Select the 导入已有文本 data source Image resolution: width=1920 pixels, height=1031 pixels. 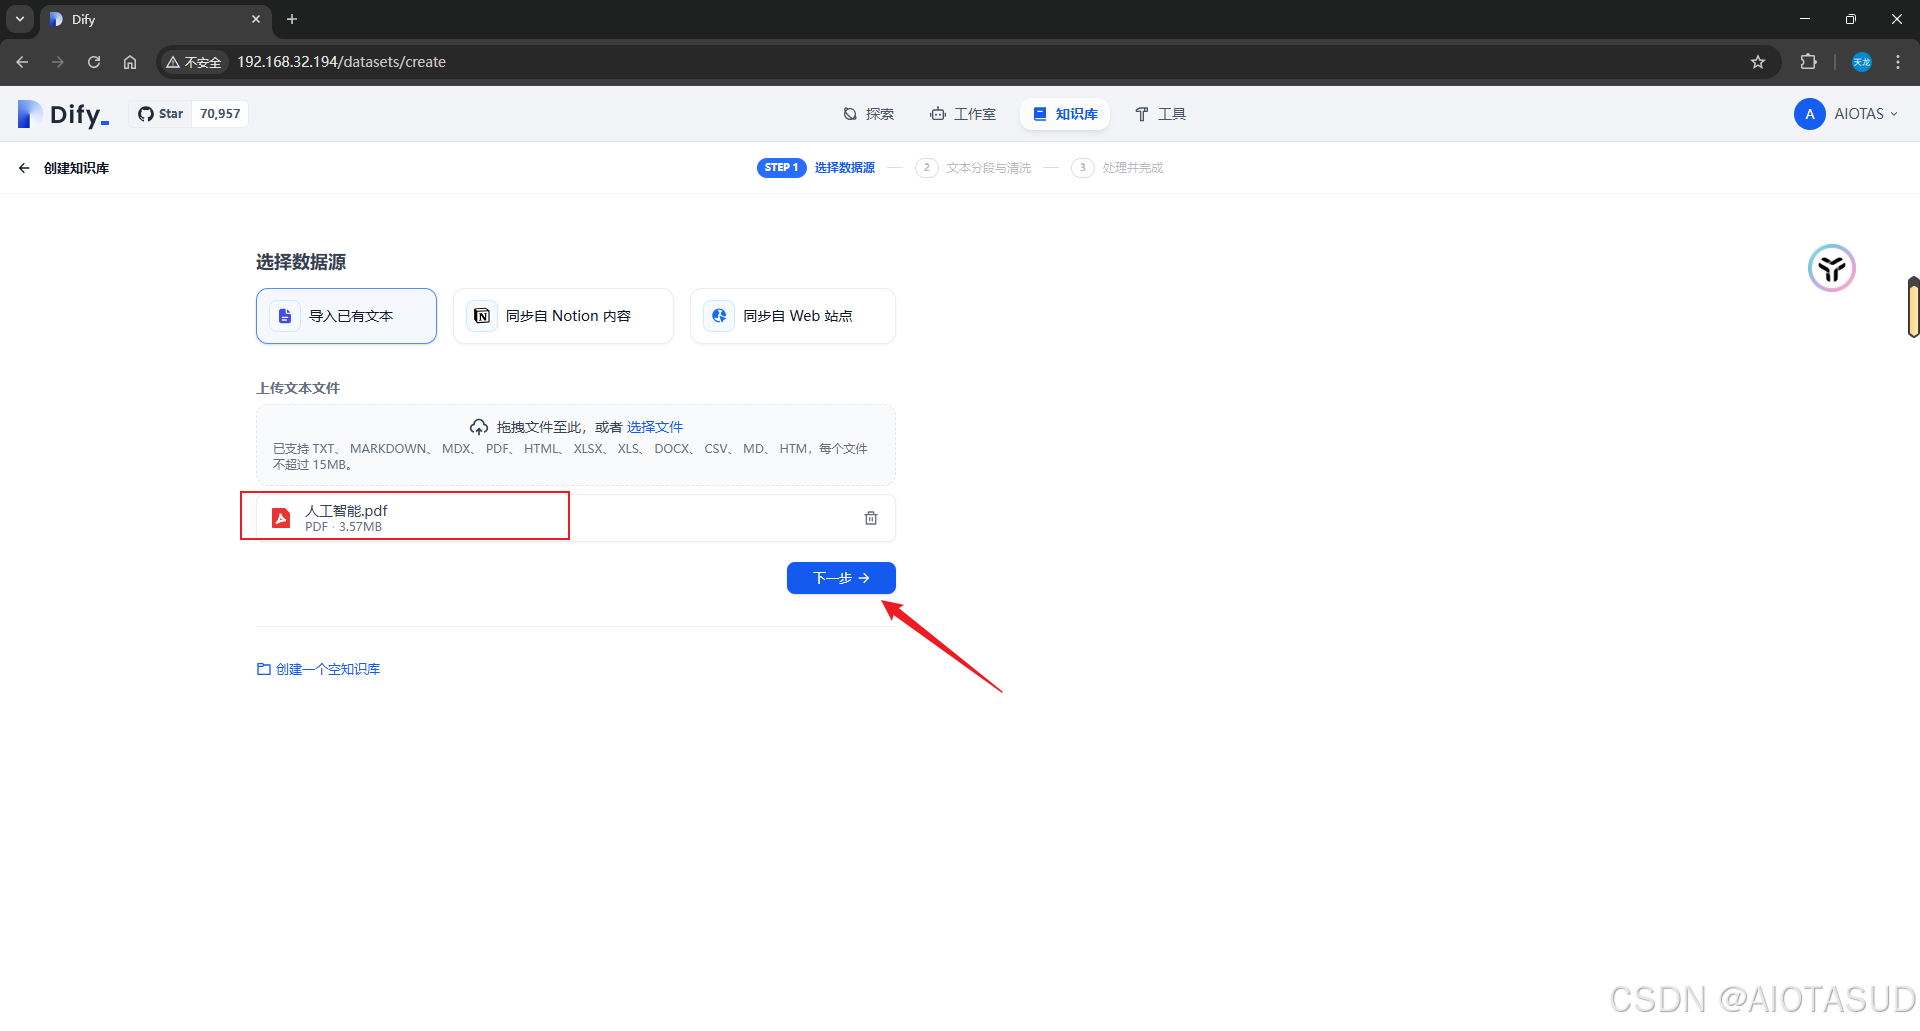(345, 315)
